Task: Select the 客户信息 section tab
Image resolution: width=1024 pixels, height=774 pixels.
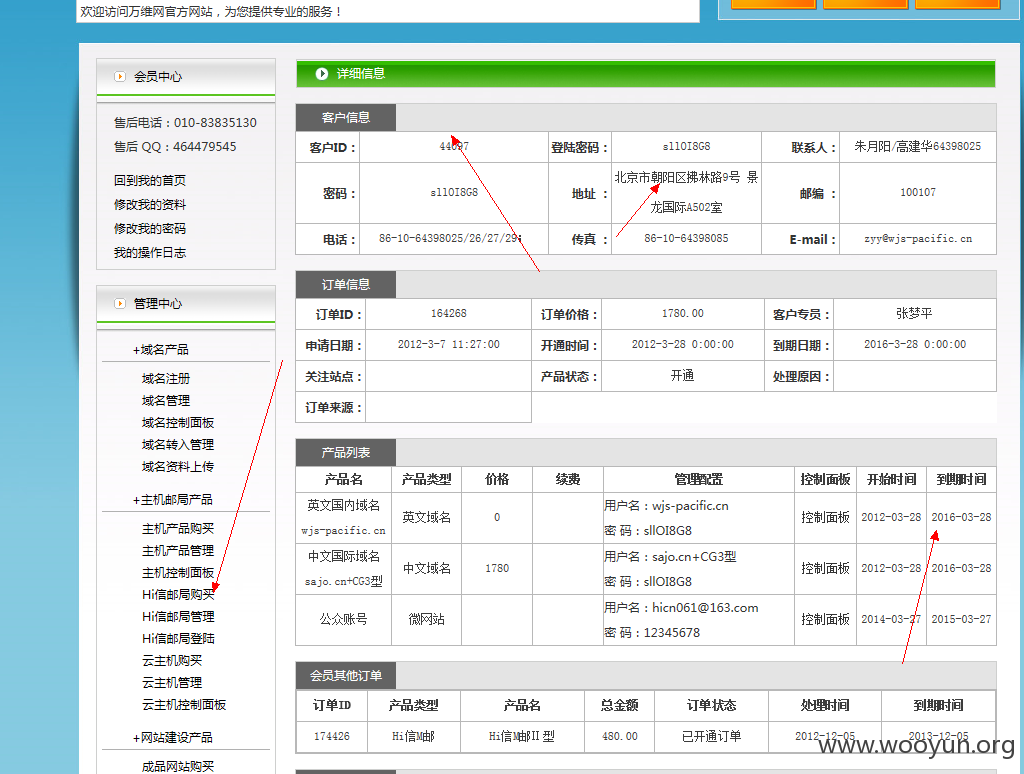Action: pyautogui.click(x=345, y=118)
